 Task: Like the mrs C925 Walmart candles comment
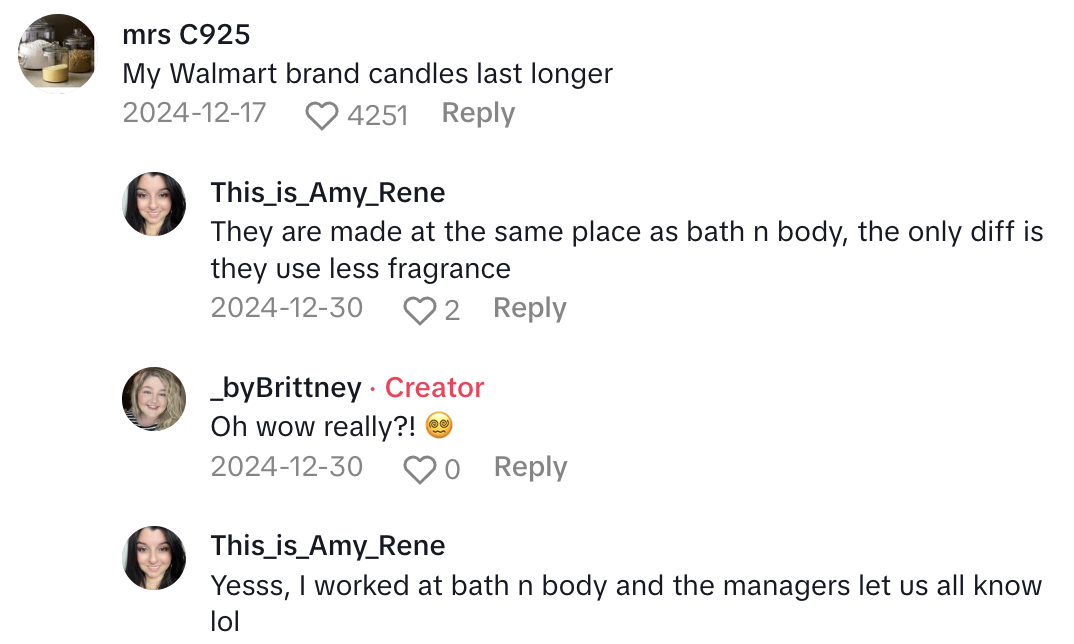point(322,116)
